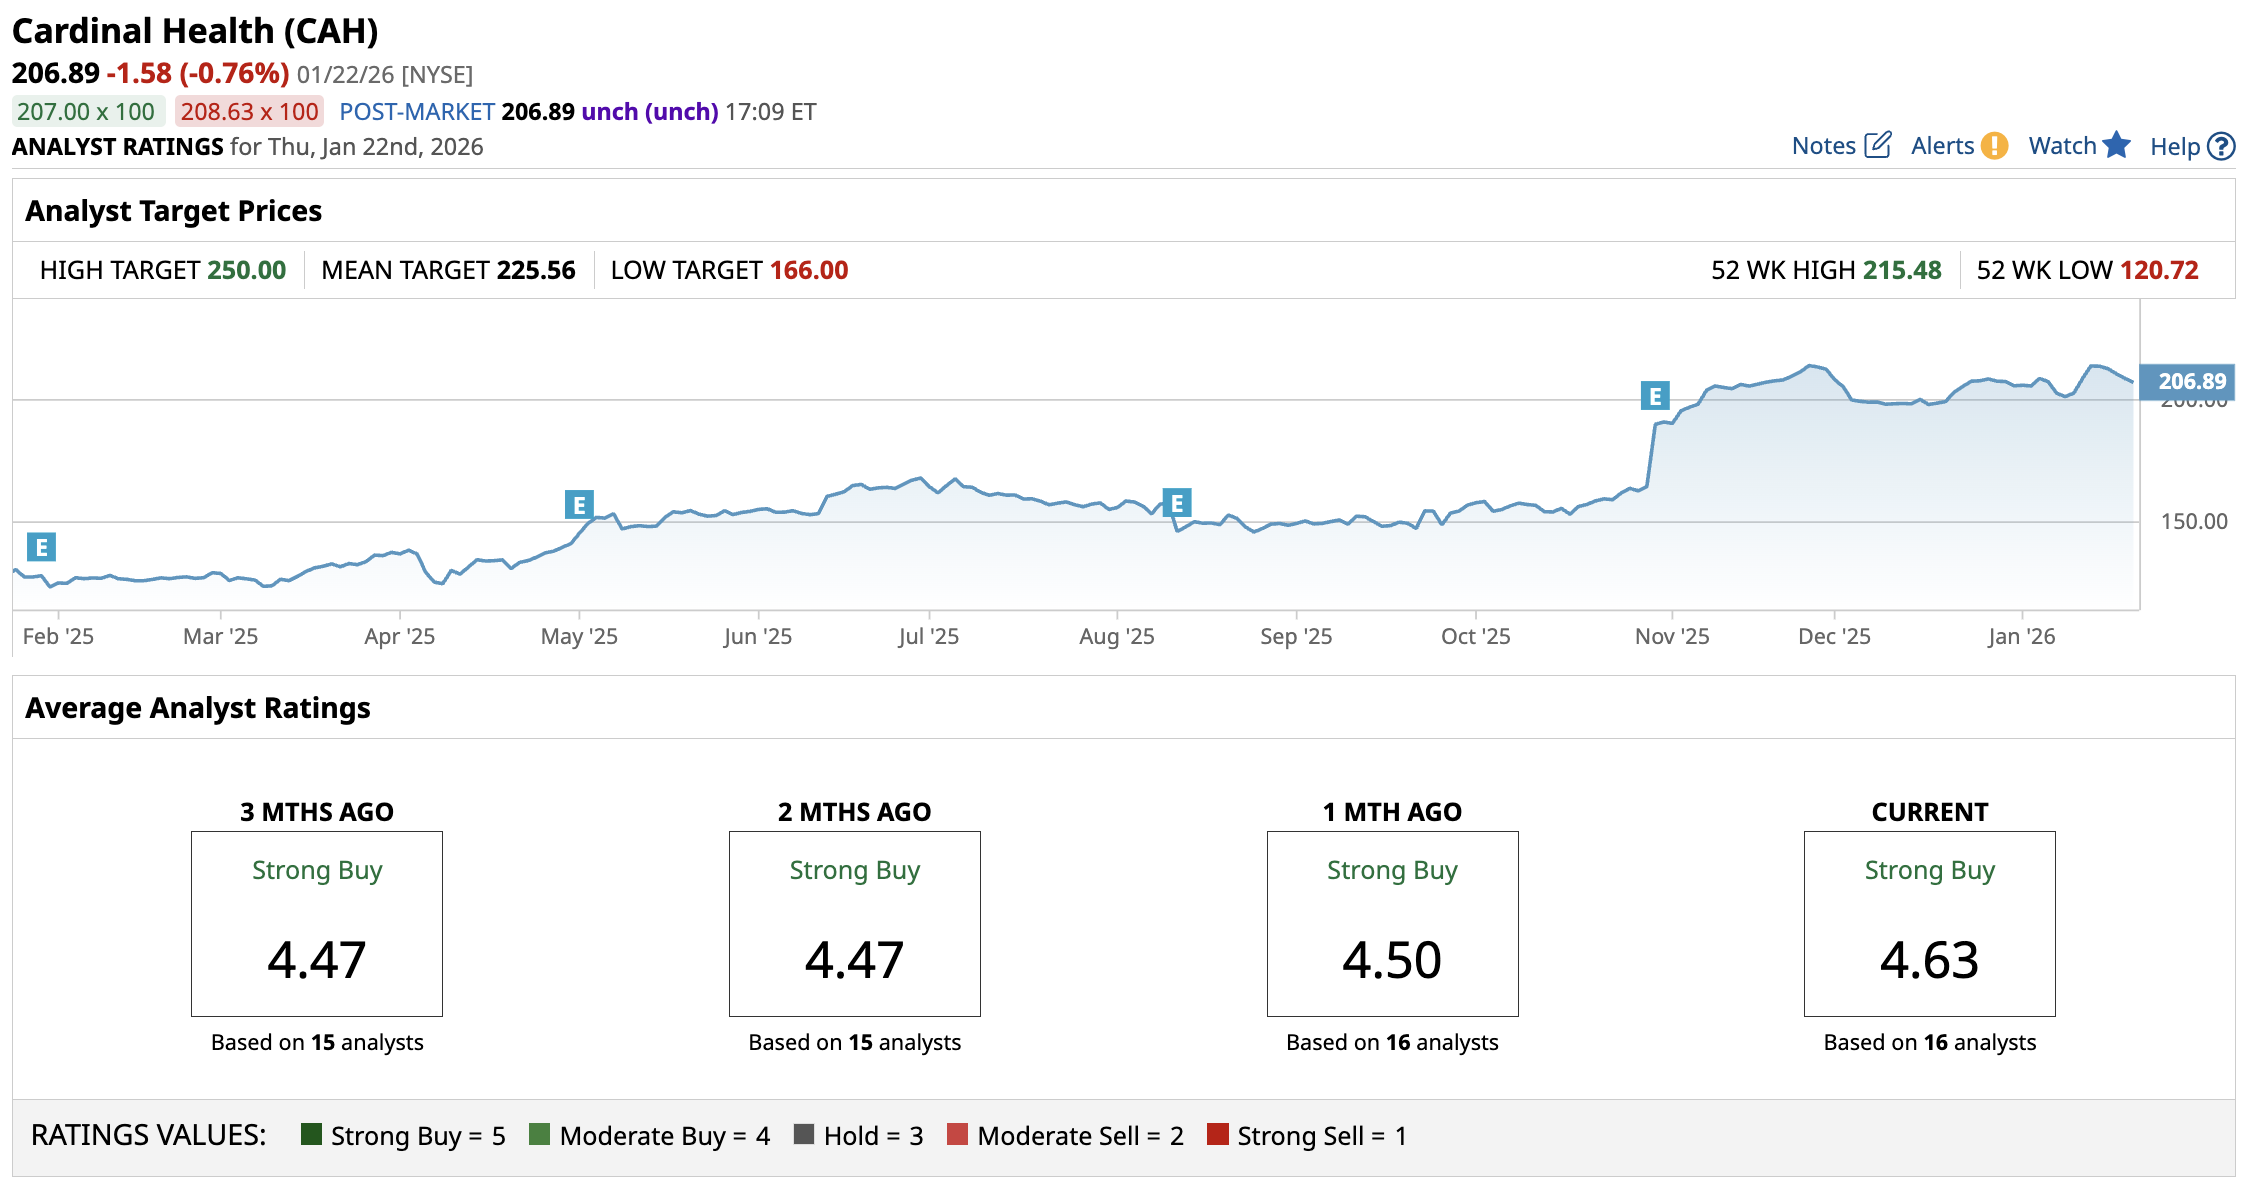
Task: Click the light green Moderate Buy swatch
Action: 539,1134
